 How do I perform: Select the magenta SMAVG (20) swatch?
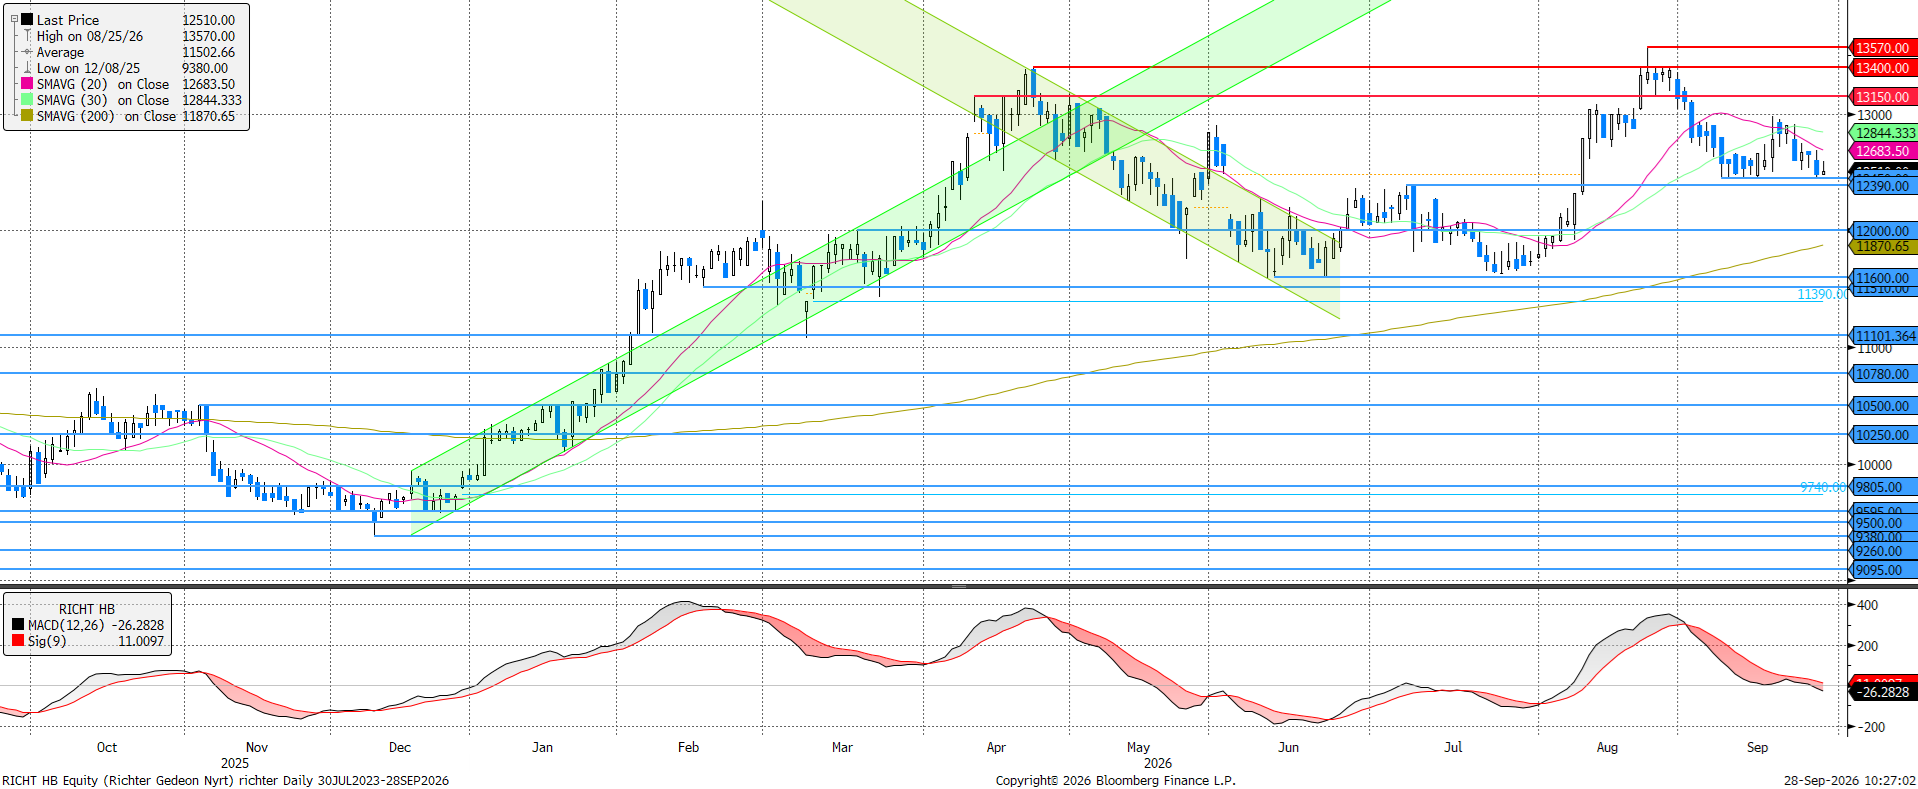tap(28, 84)
